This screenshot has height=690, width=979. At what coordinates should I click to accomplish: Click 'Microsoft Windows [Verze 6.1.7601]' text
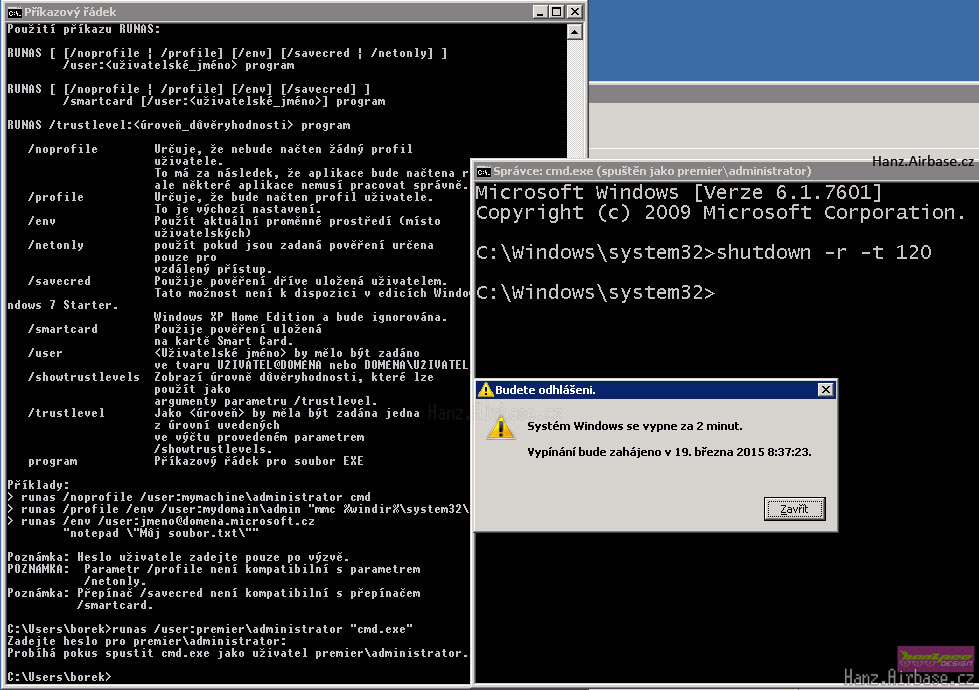pos(679,192)
